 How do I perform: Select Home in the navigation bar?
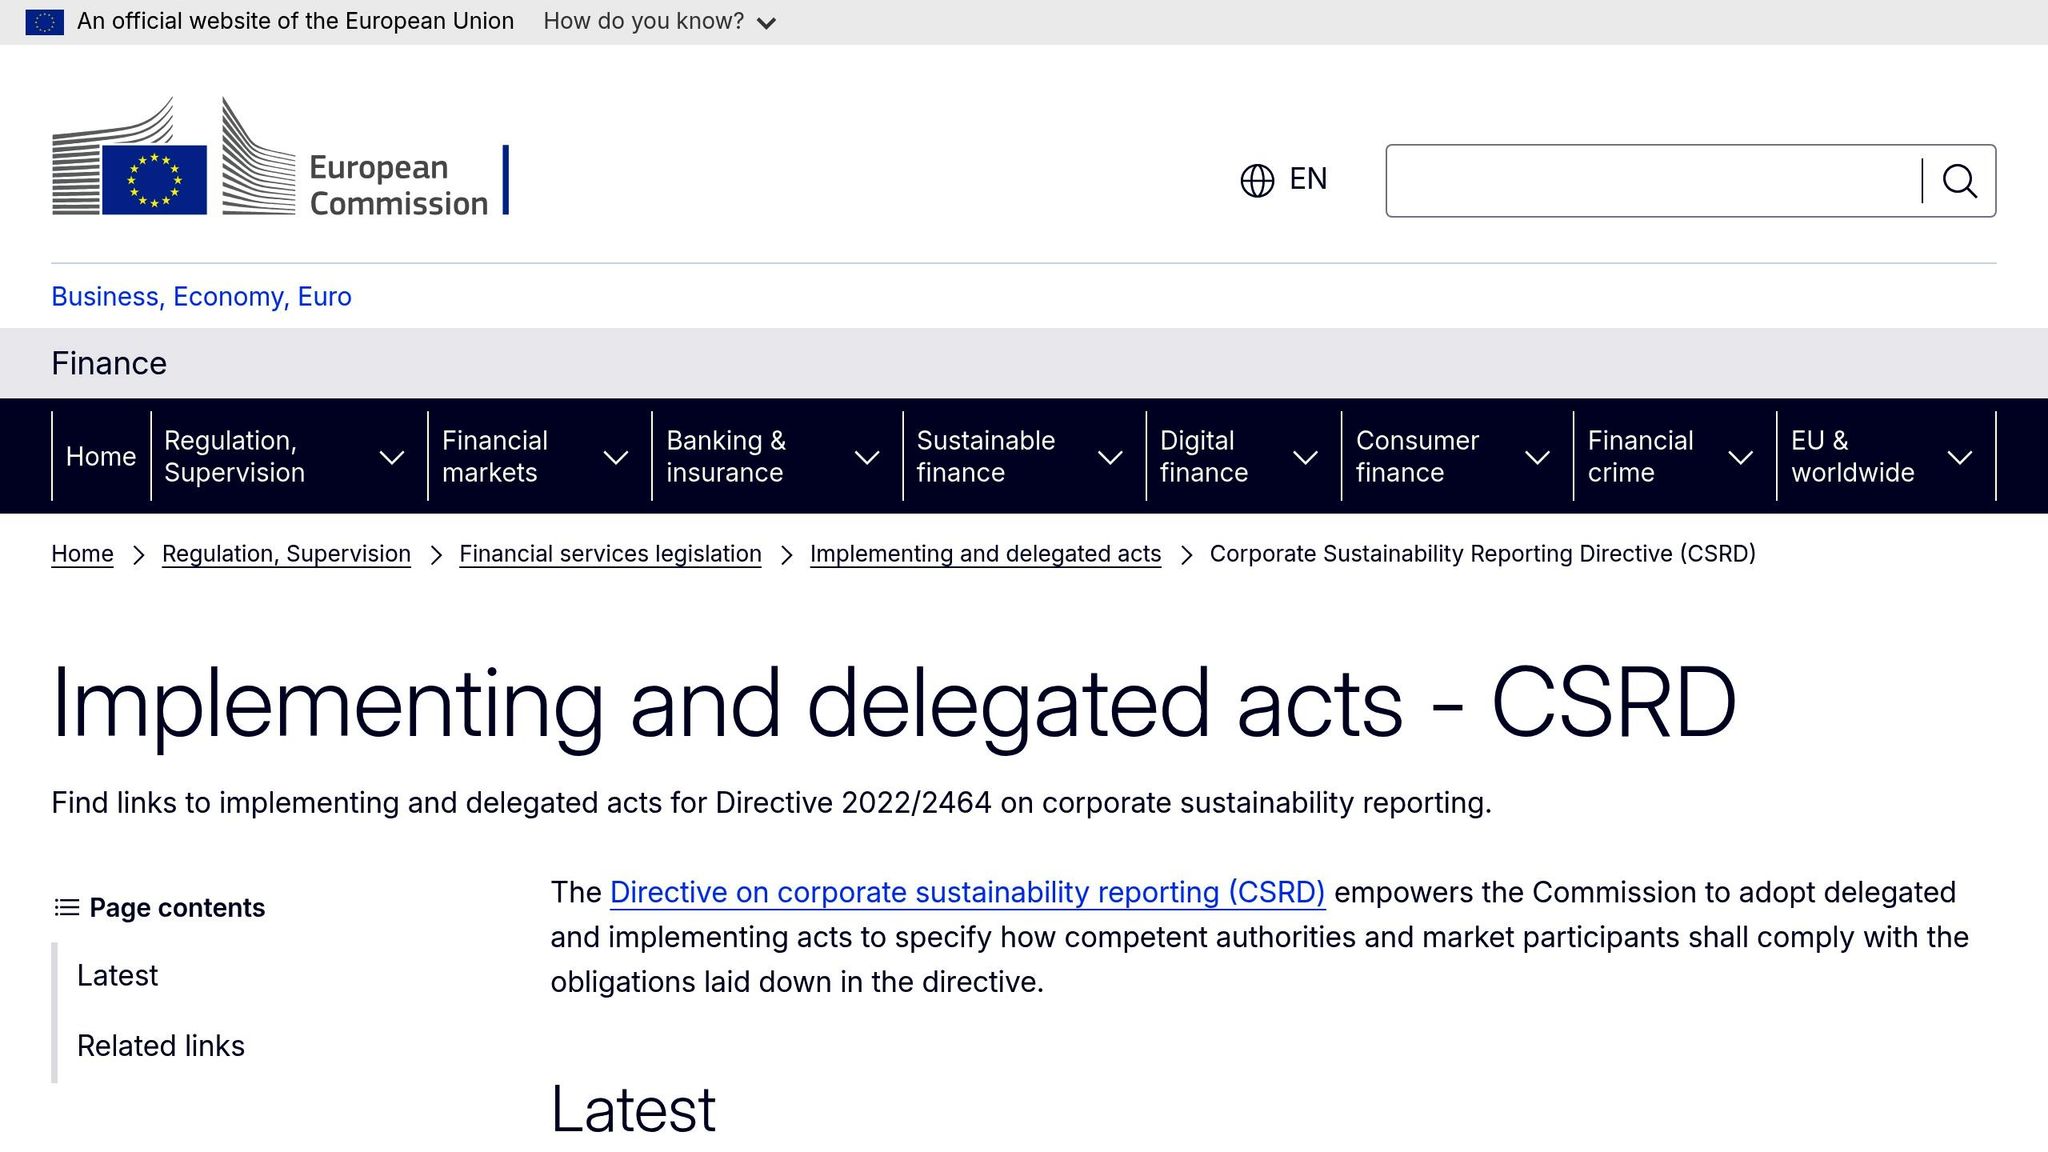(100, 456)
